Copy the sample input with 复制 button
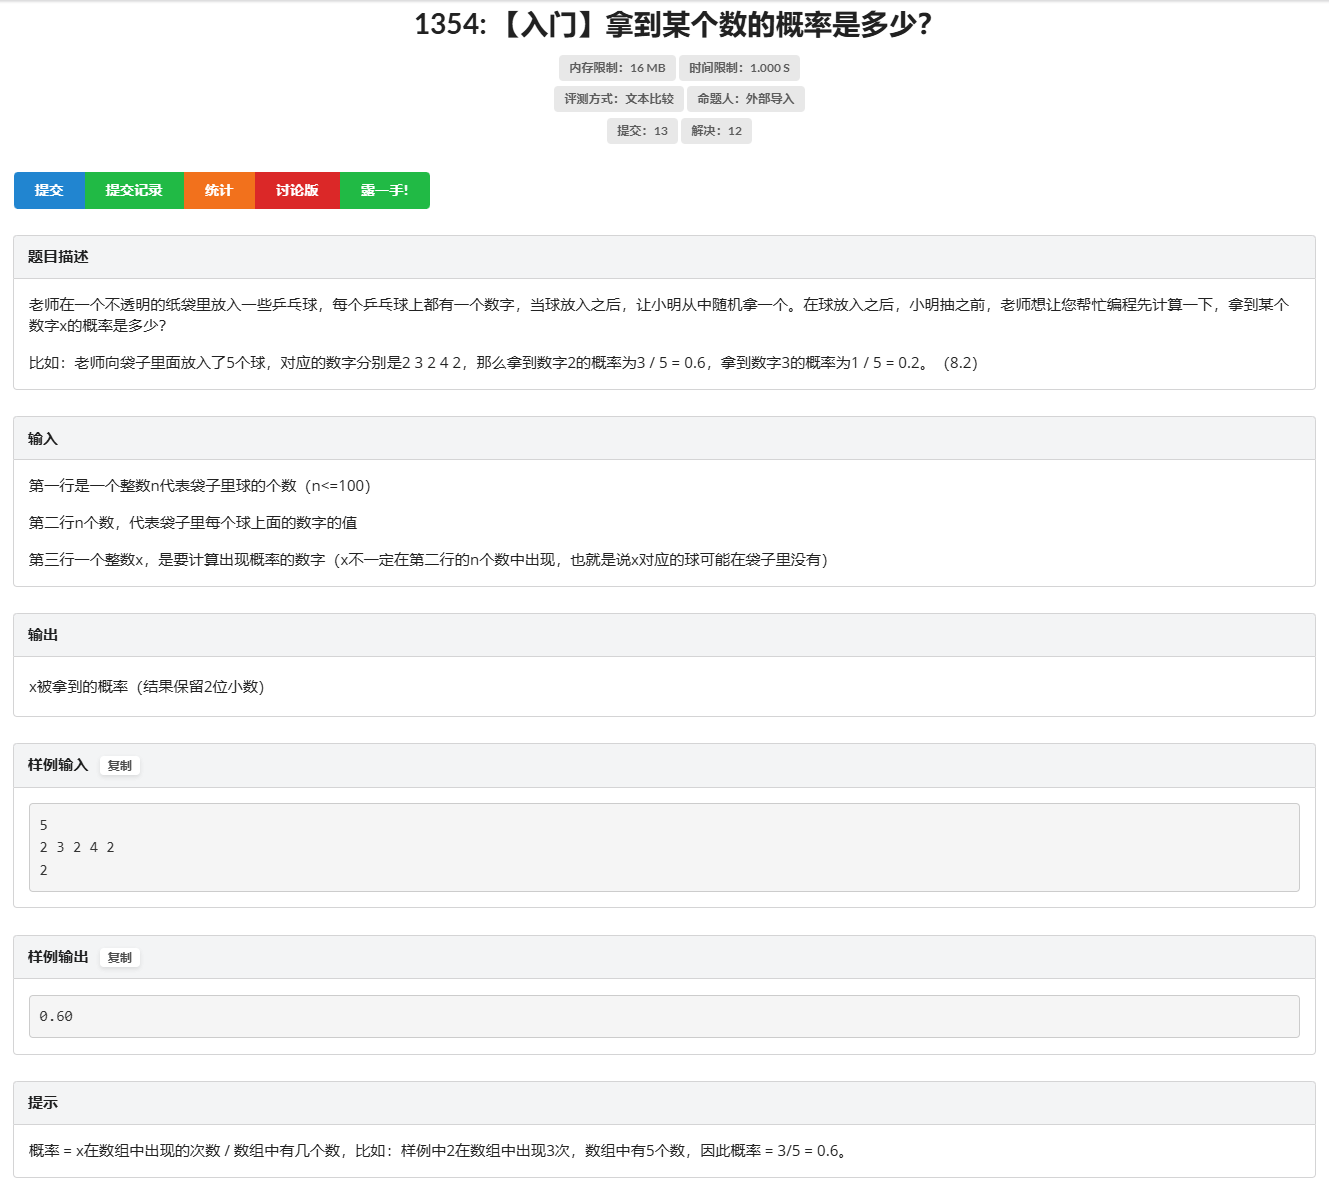The width and height of the screenshot is (1329, 1180). (x=119, y=765)
